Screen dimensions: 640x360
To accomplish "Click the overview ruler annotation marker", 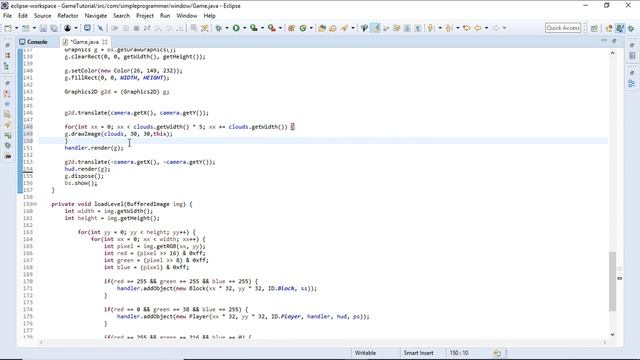I will pos(620,278).
